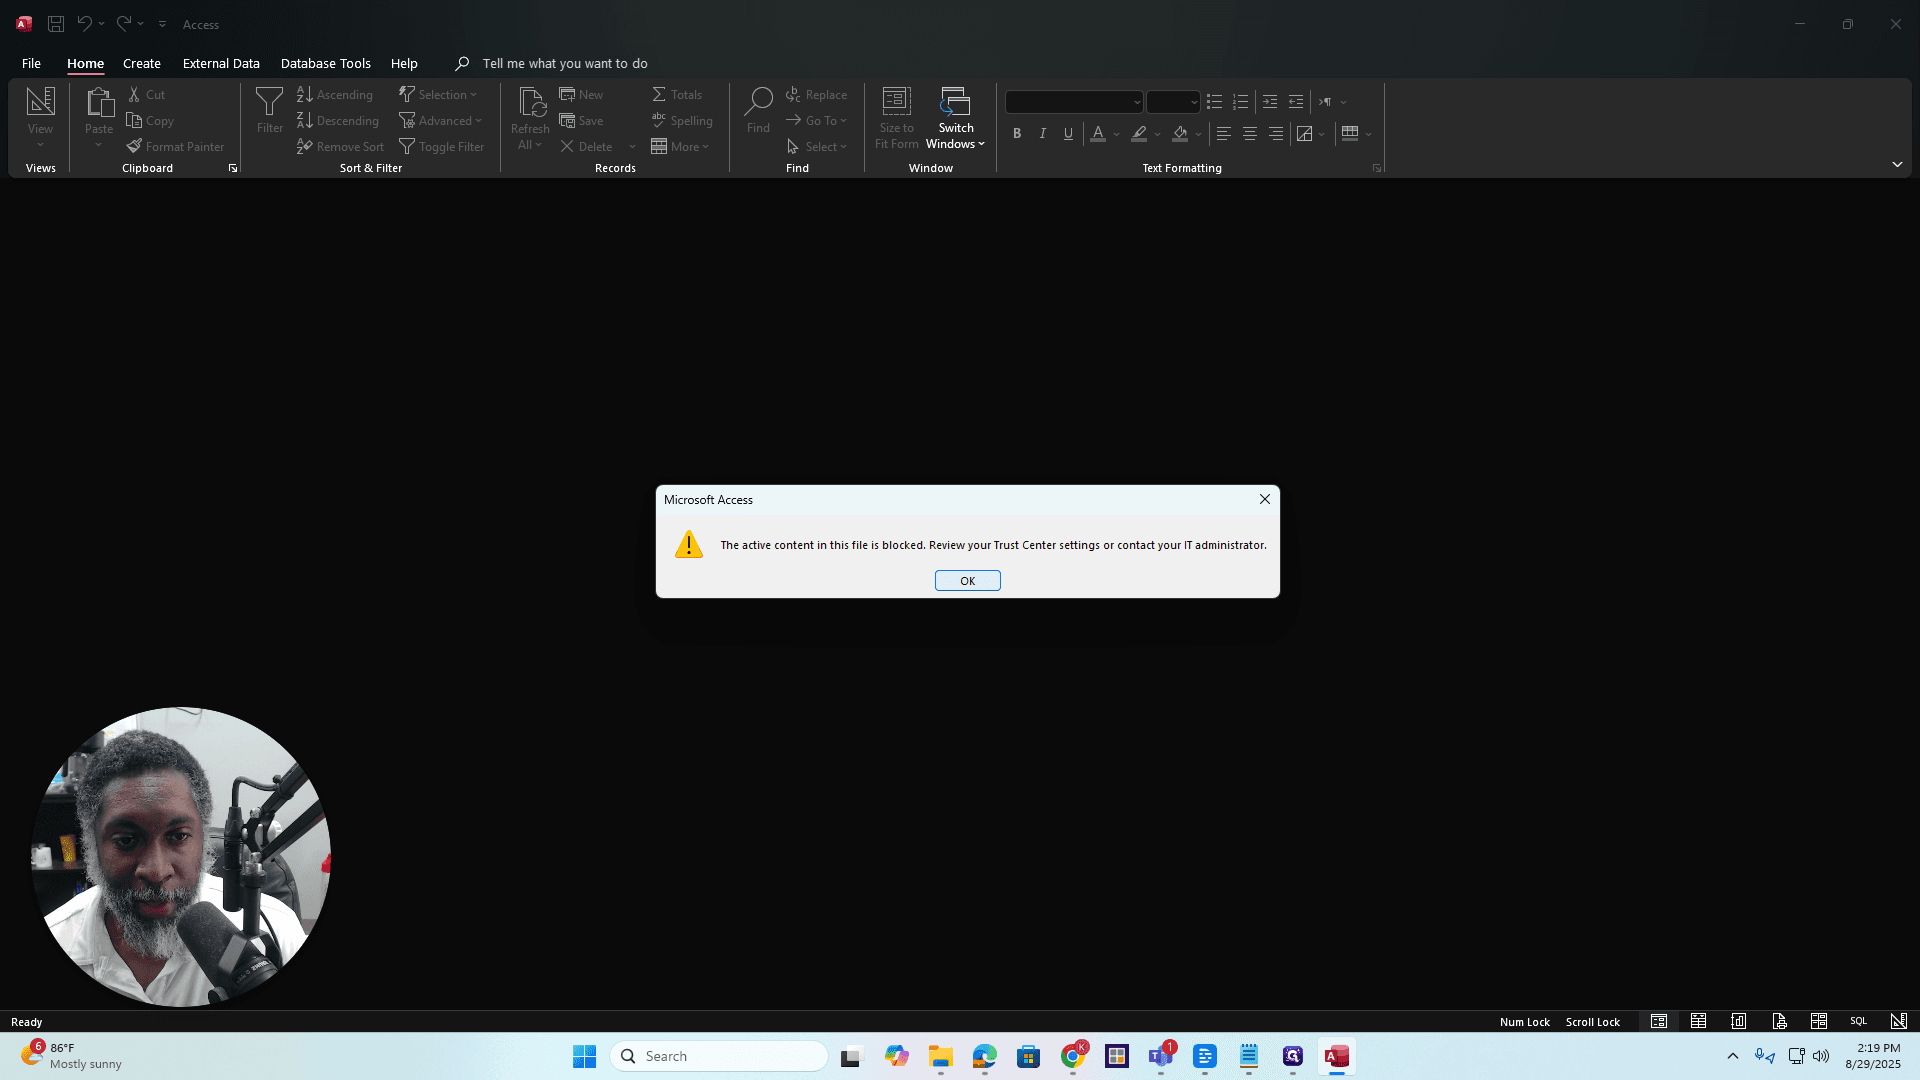Image resolution: width=1920 pixels, height=1080 pixels.
Task: Open the Selection filter dropdown
Action: coord(438,95)
